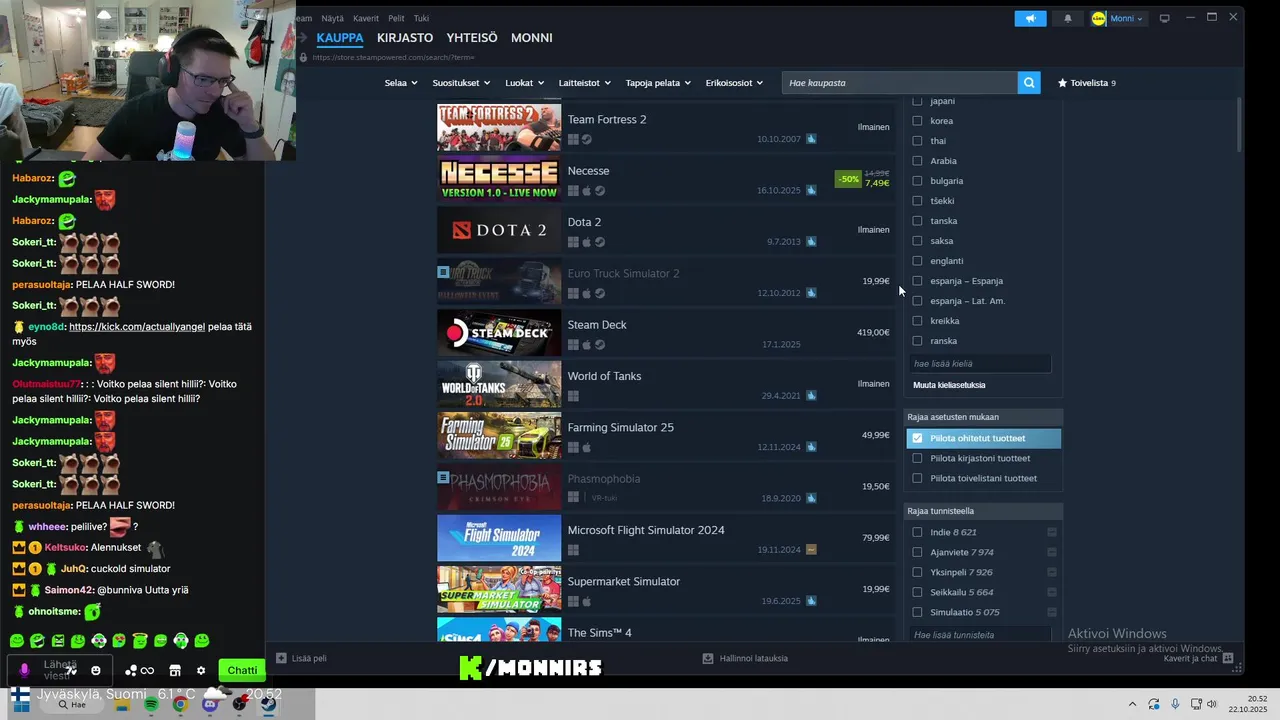Click the green Chatti button
1280x720 pixels.
[242, 671]
